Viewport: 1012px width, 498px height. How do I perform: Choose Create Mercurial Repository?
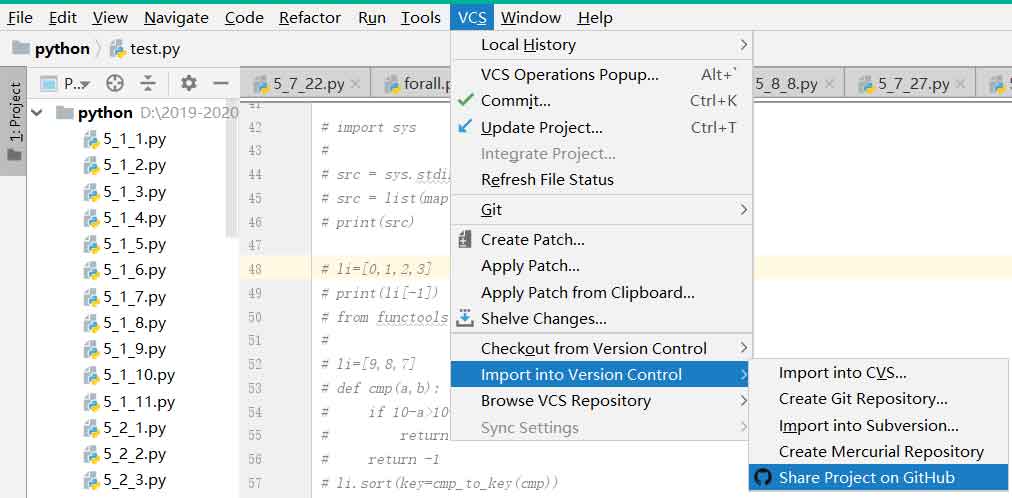[x=878, y=452]
